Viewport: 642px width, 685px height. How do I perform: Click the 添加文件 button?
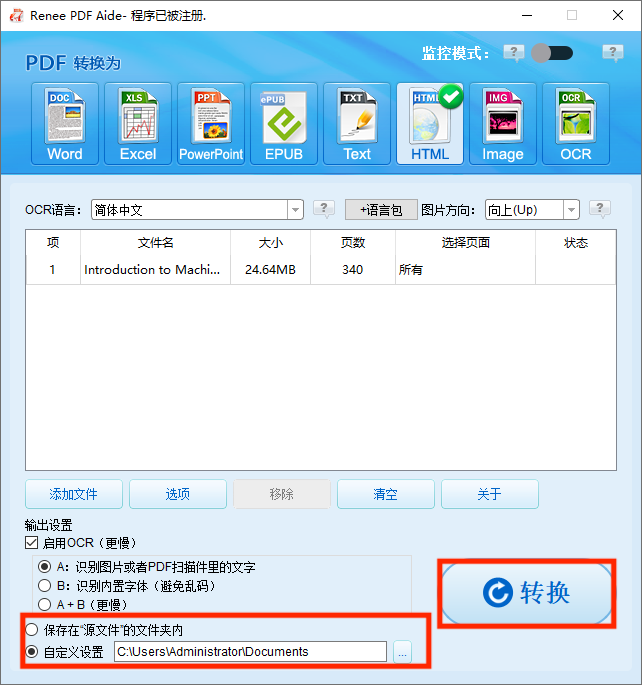[74, 494]
